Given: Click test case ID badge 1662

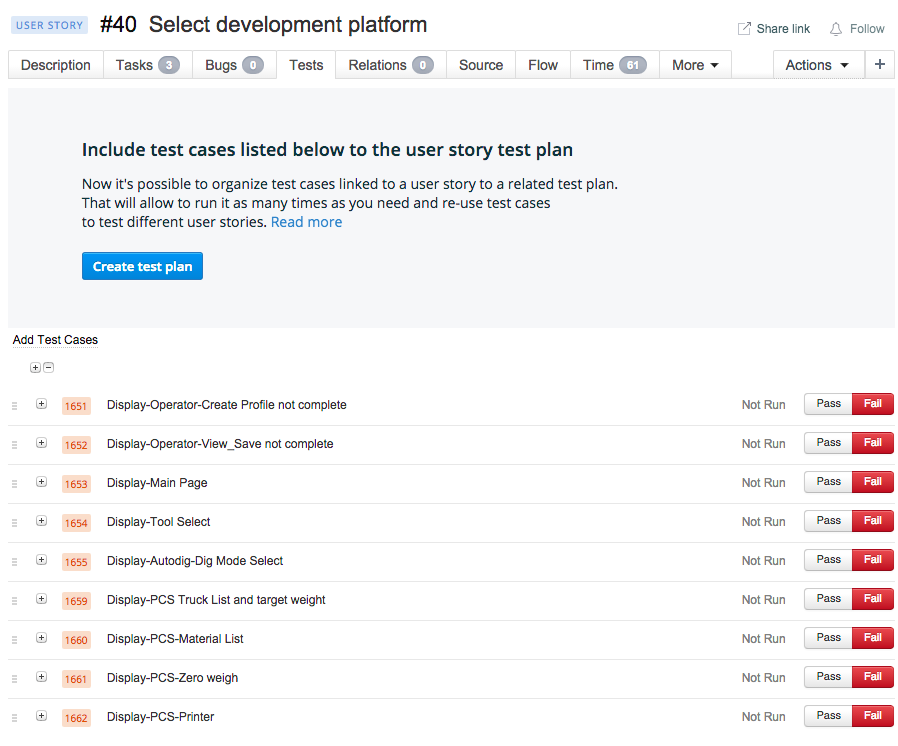Looking at the screenshot, I should click(76, 717).
